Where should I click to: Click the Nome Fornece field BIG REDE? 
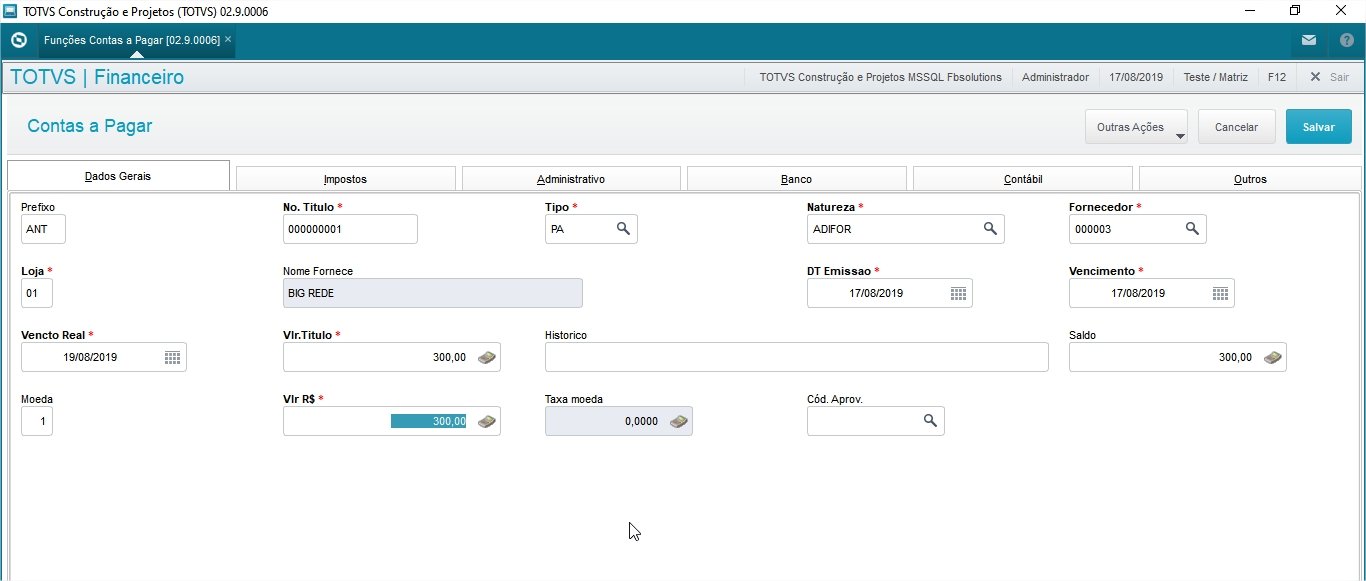click(x=433, y=293)
